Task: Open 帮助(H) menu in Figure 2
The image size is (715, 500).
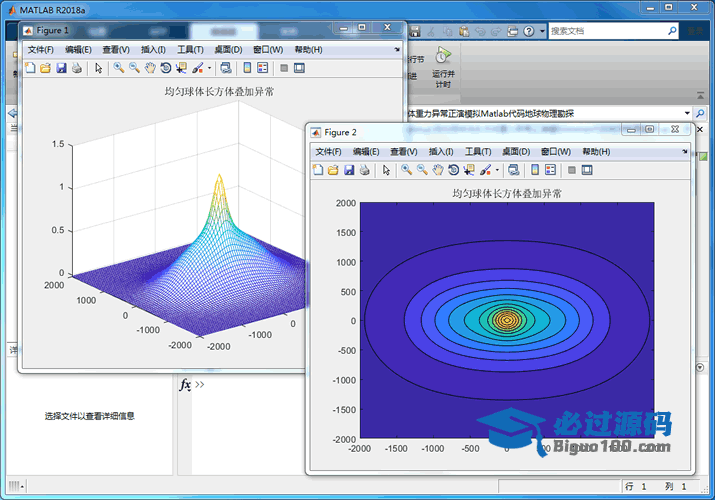Action: (x=596, y=152)
